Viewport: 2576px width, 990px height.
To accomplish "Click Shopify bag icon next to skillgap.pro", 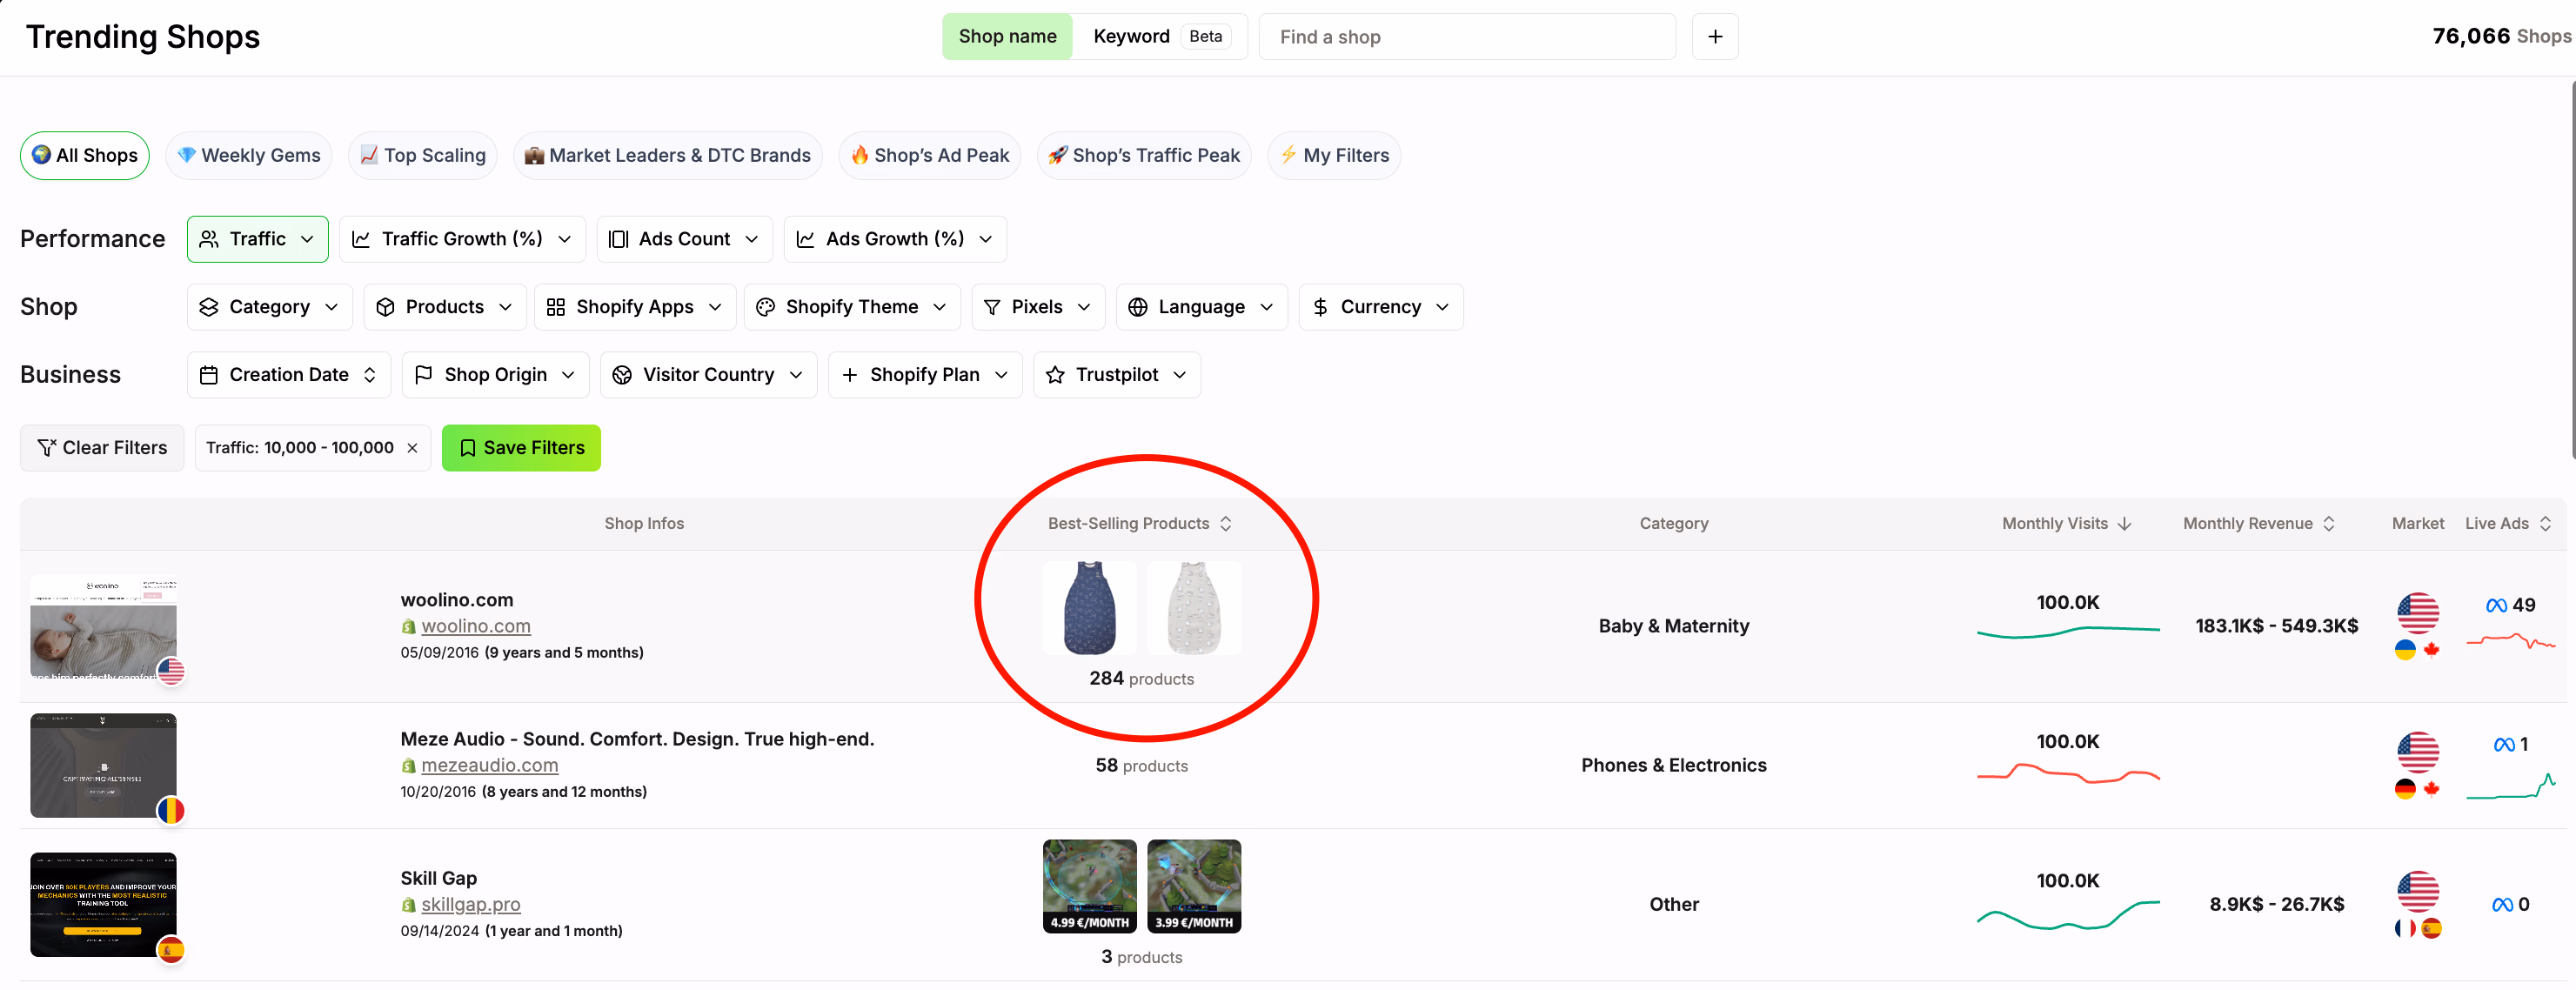I will 408,905.
